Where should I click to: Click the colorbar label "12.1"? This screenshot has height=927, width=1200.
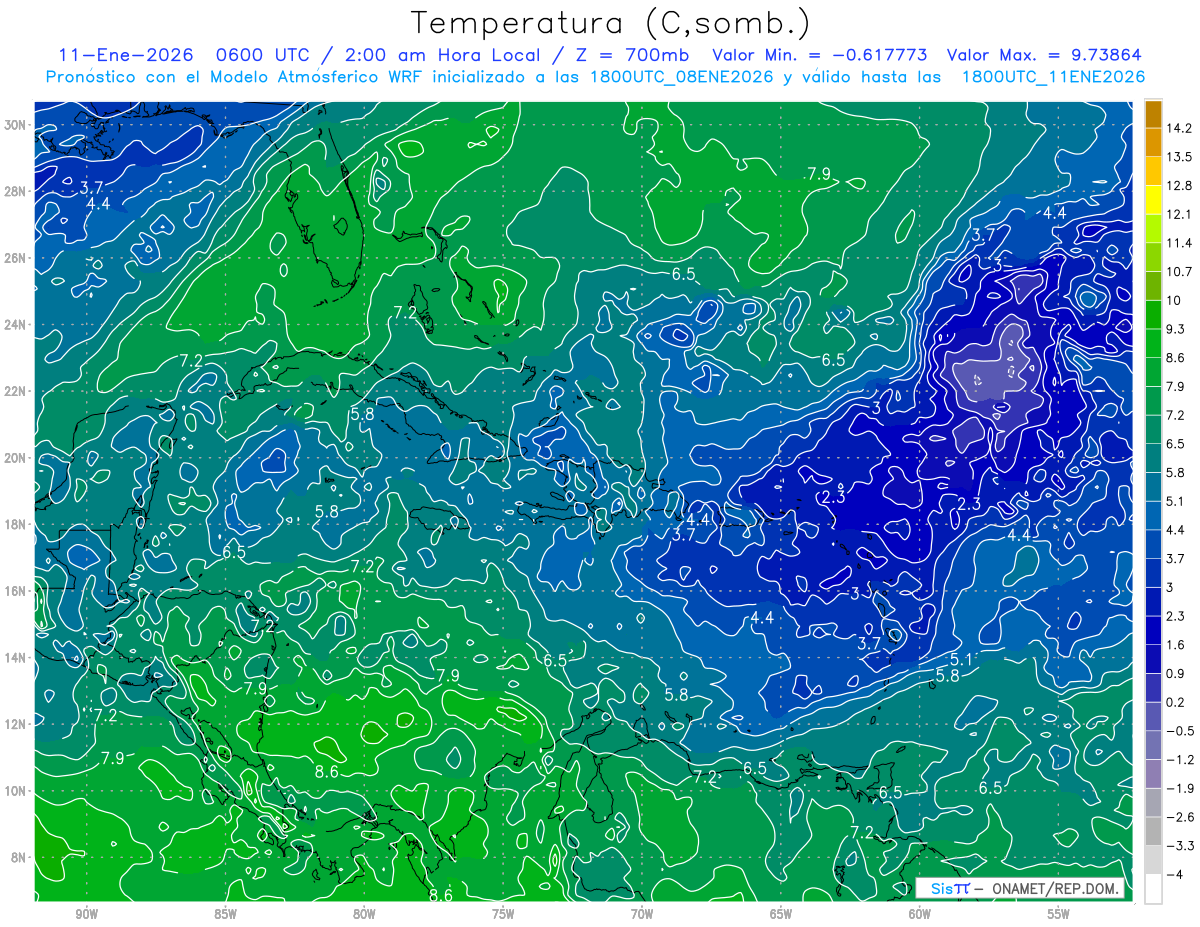click(x=1179, y=215)
